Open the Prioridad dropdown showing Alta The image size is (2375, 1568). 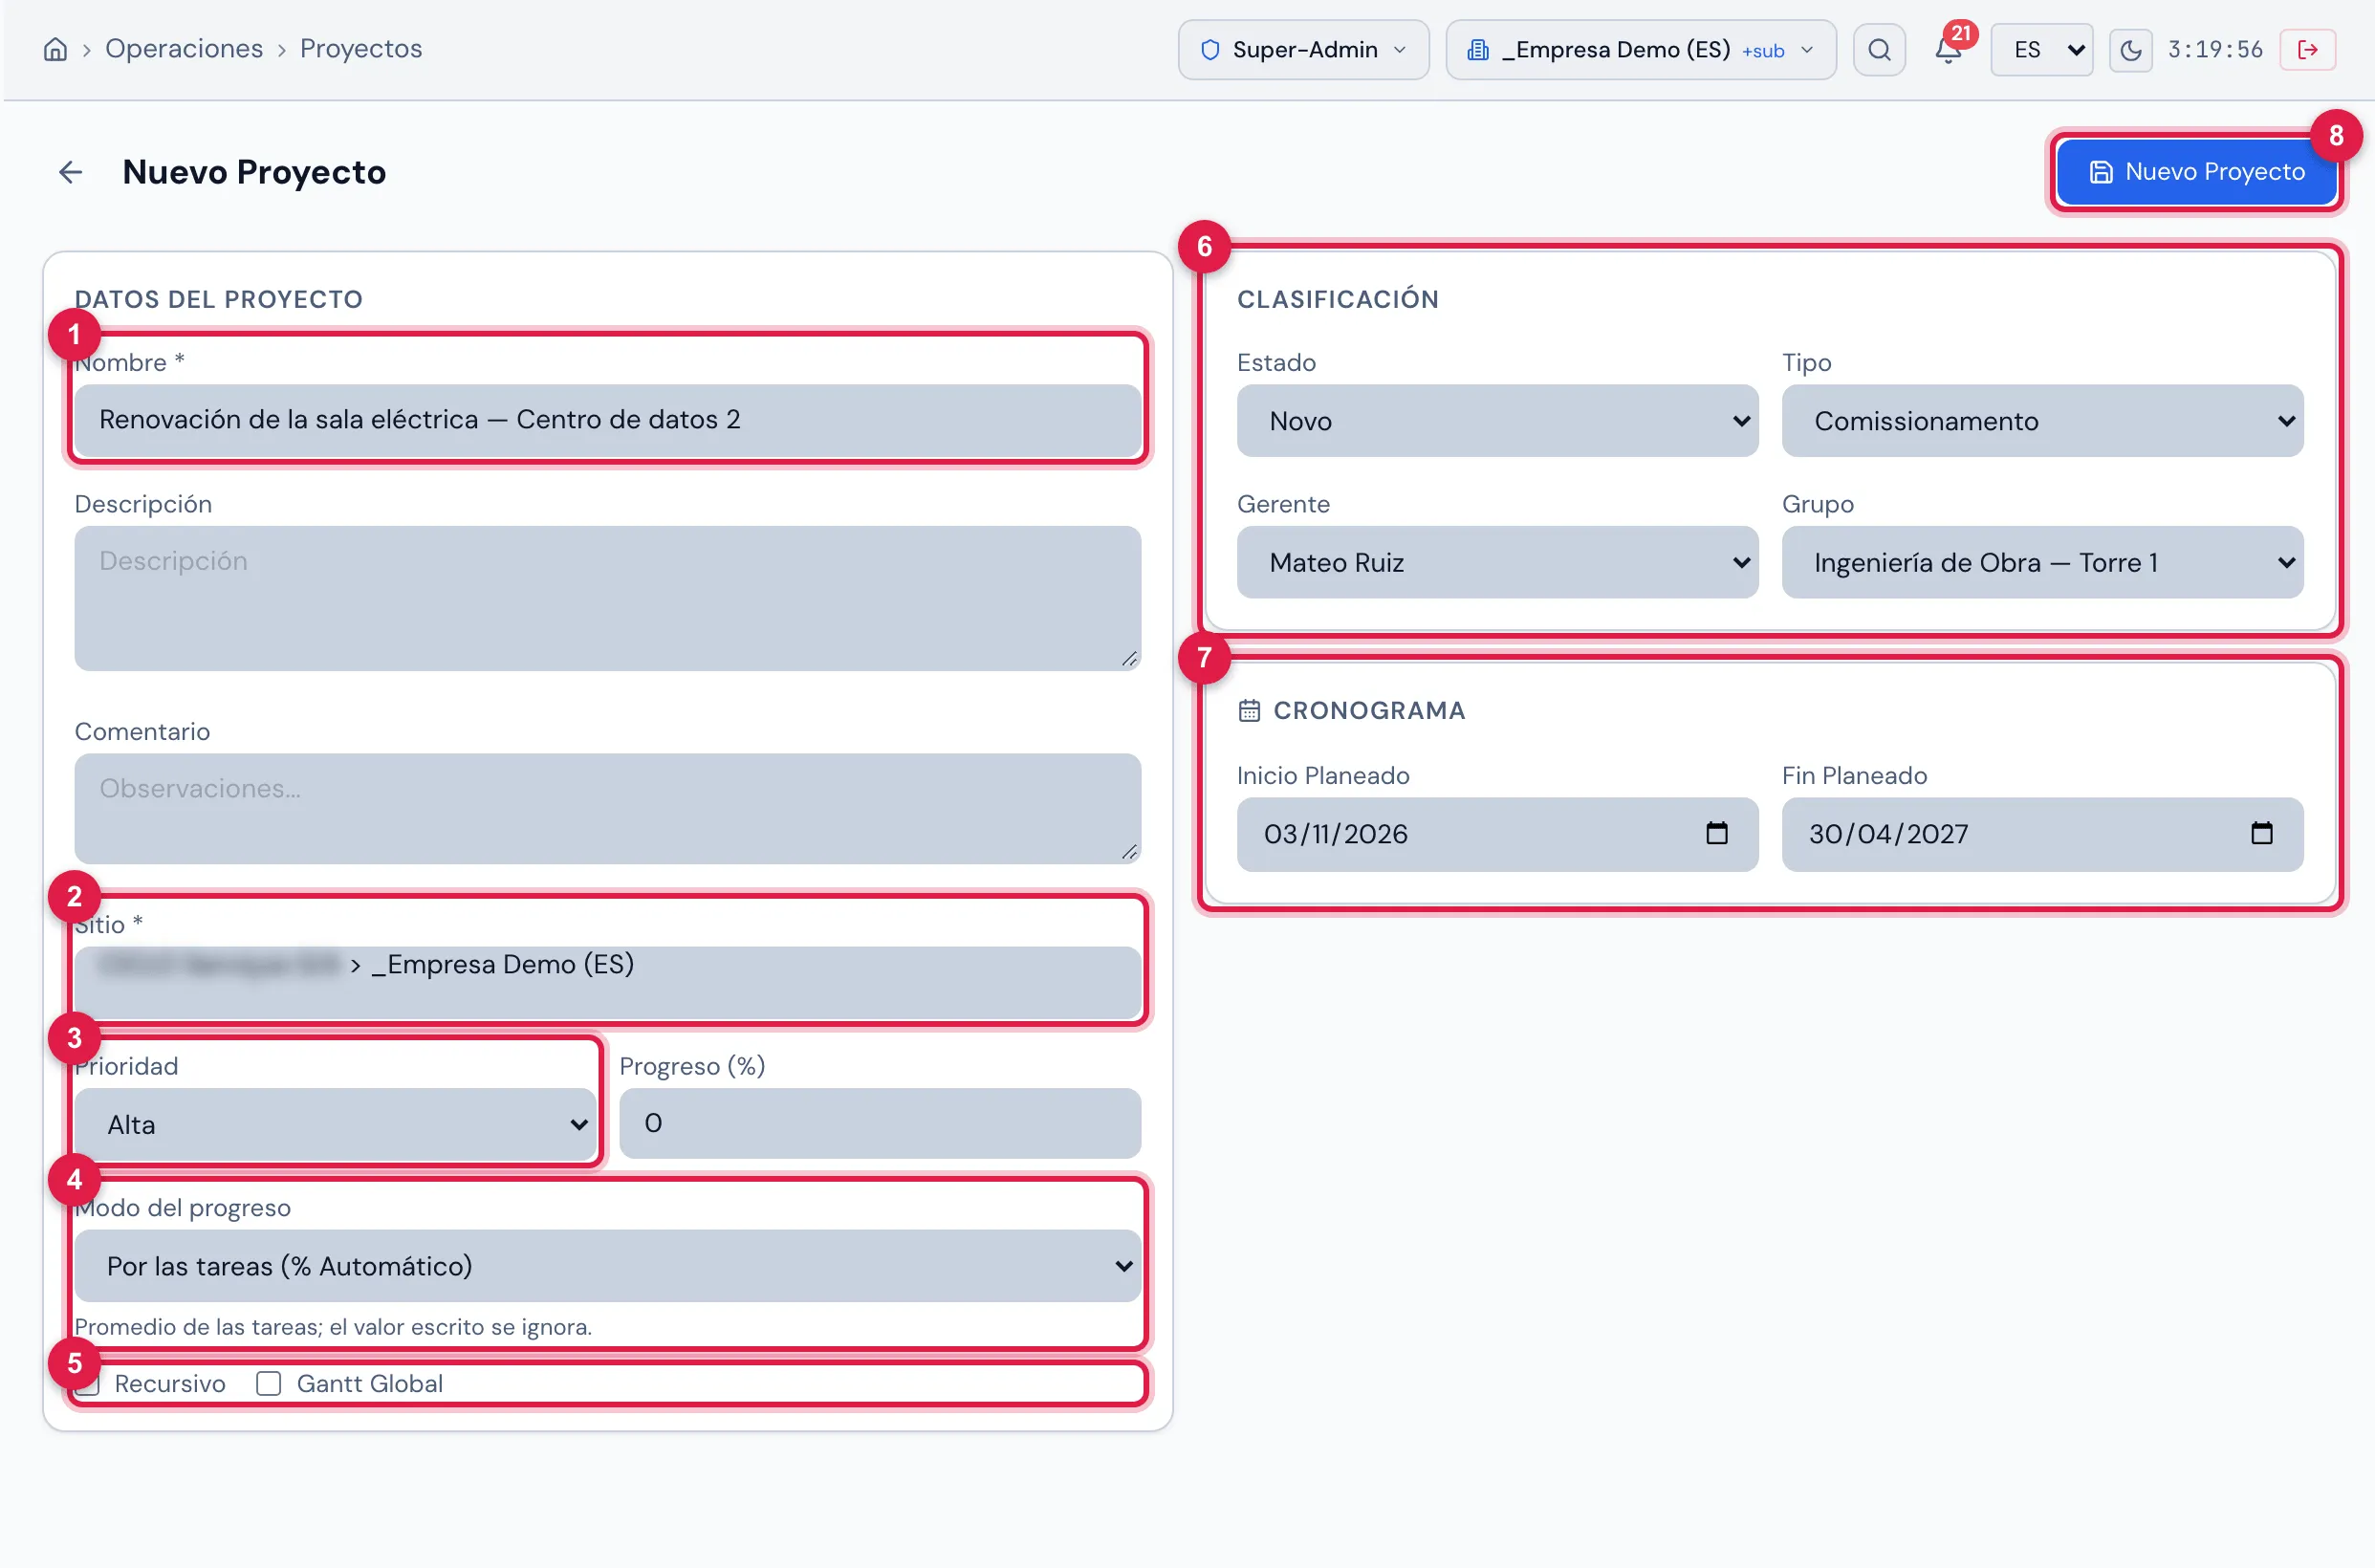[336, 1124]
